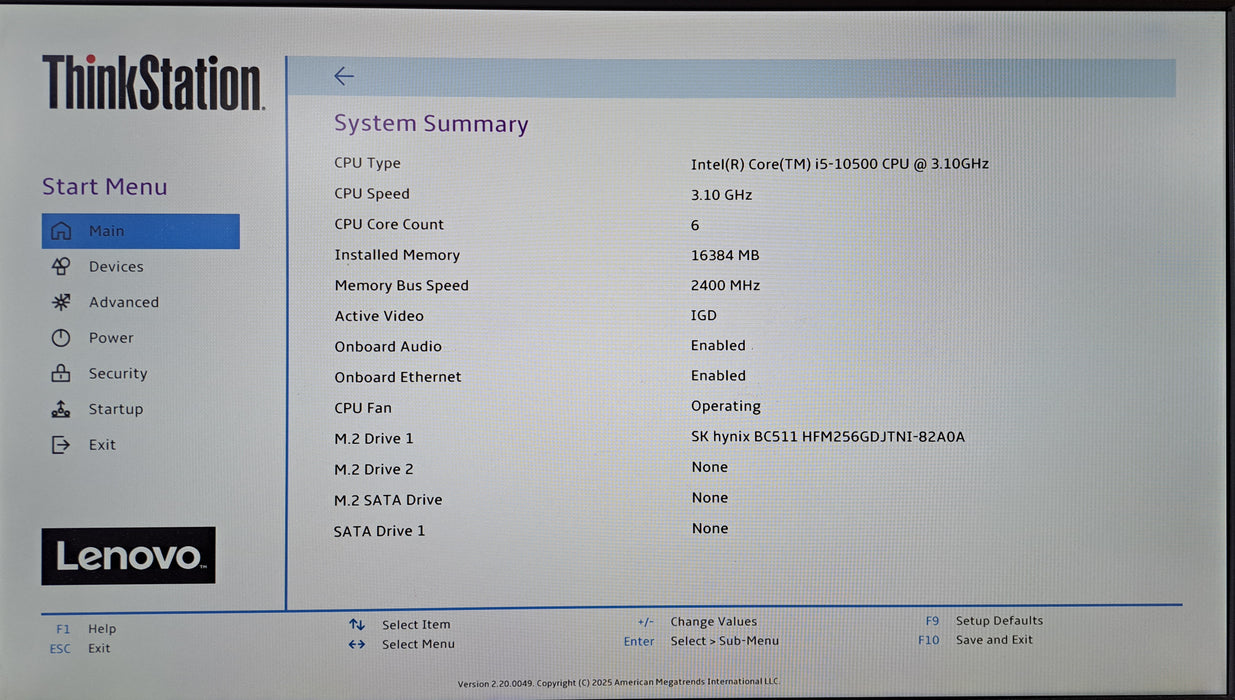Image resolution: width=1235 pixels, height=700 pixels.
Task: Select the SATA Drive 1 label
Action: click(x=379, y=531)
